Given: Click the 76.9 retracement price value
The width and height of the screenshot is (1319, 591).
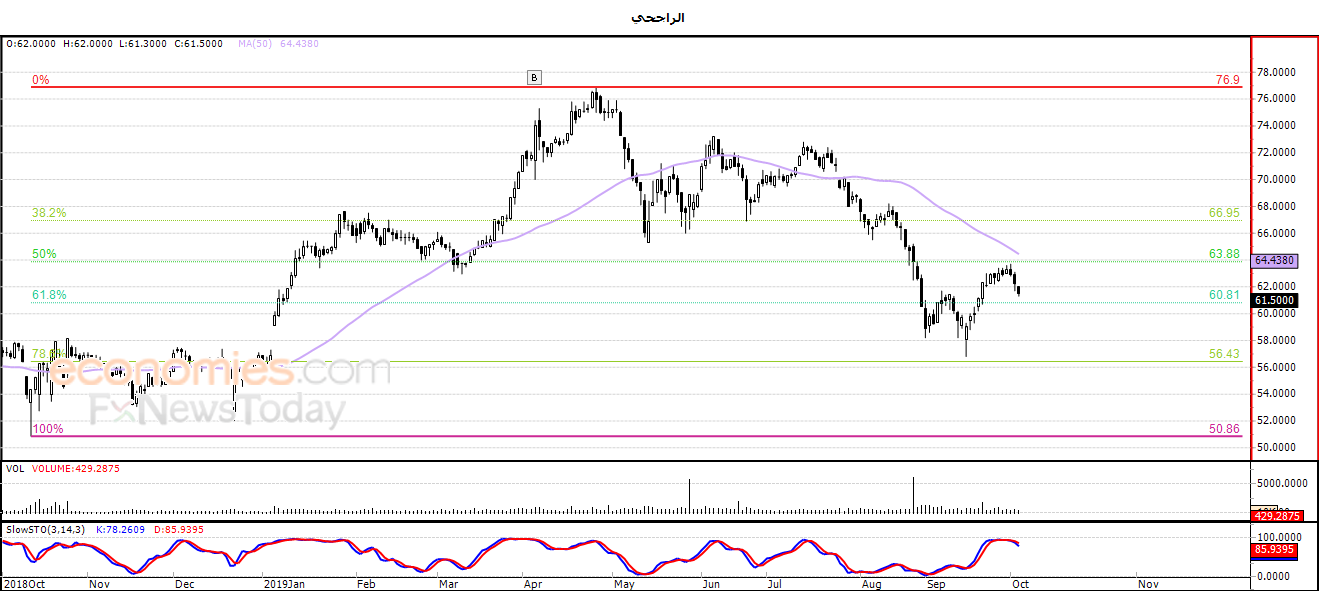Looking at the screenshot, I should coord(1228,79).
